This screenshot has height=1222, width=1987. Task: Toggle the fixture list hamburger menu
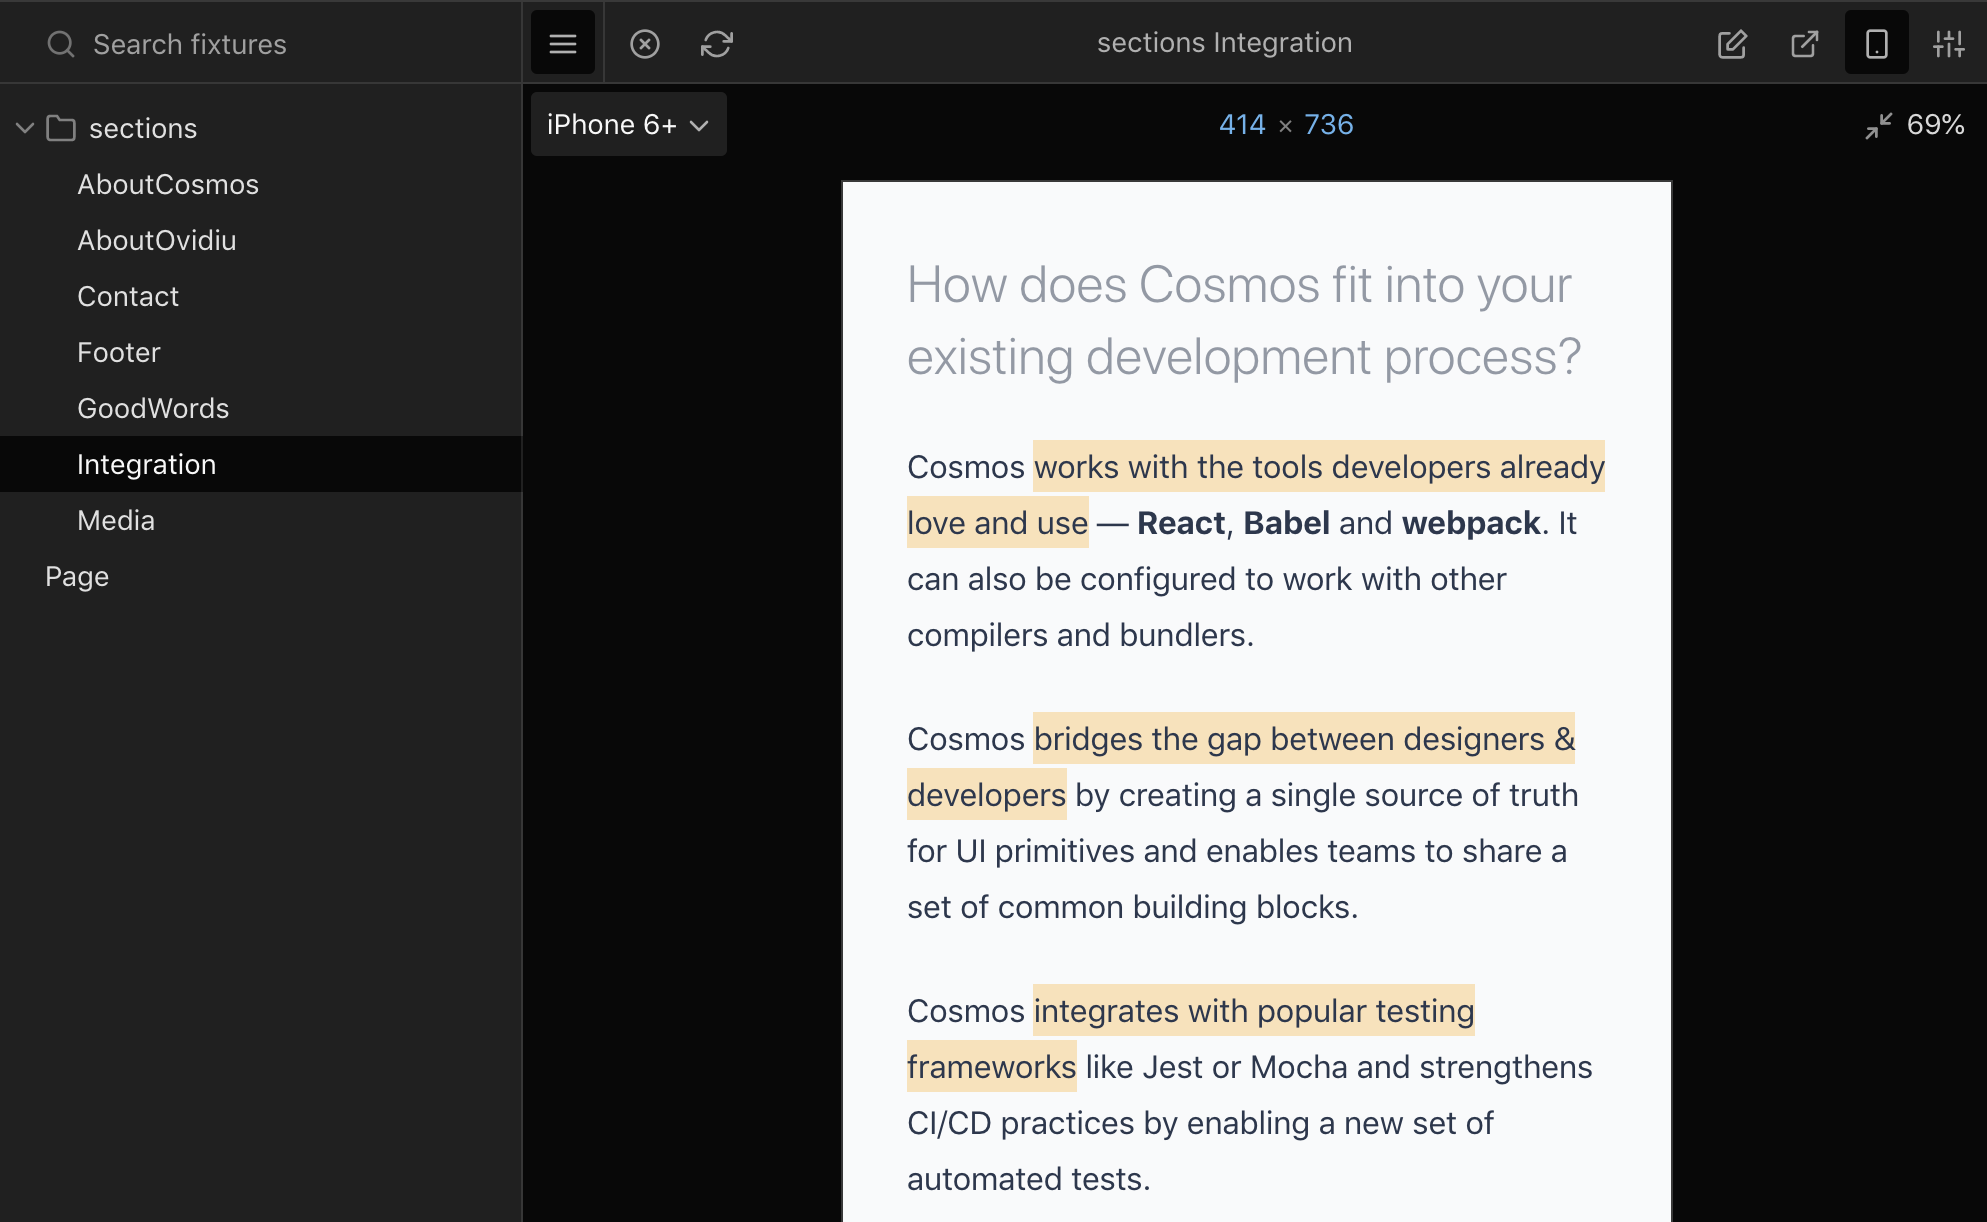point(563,43)
